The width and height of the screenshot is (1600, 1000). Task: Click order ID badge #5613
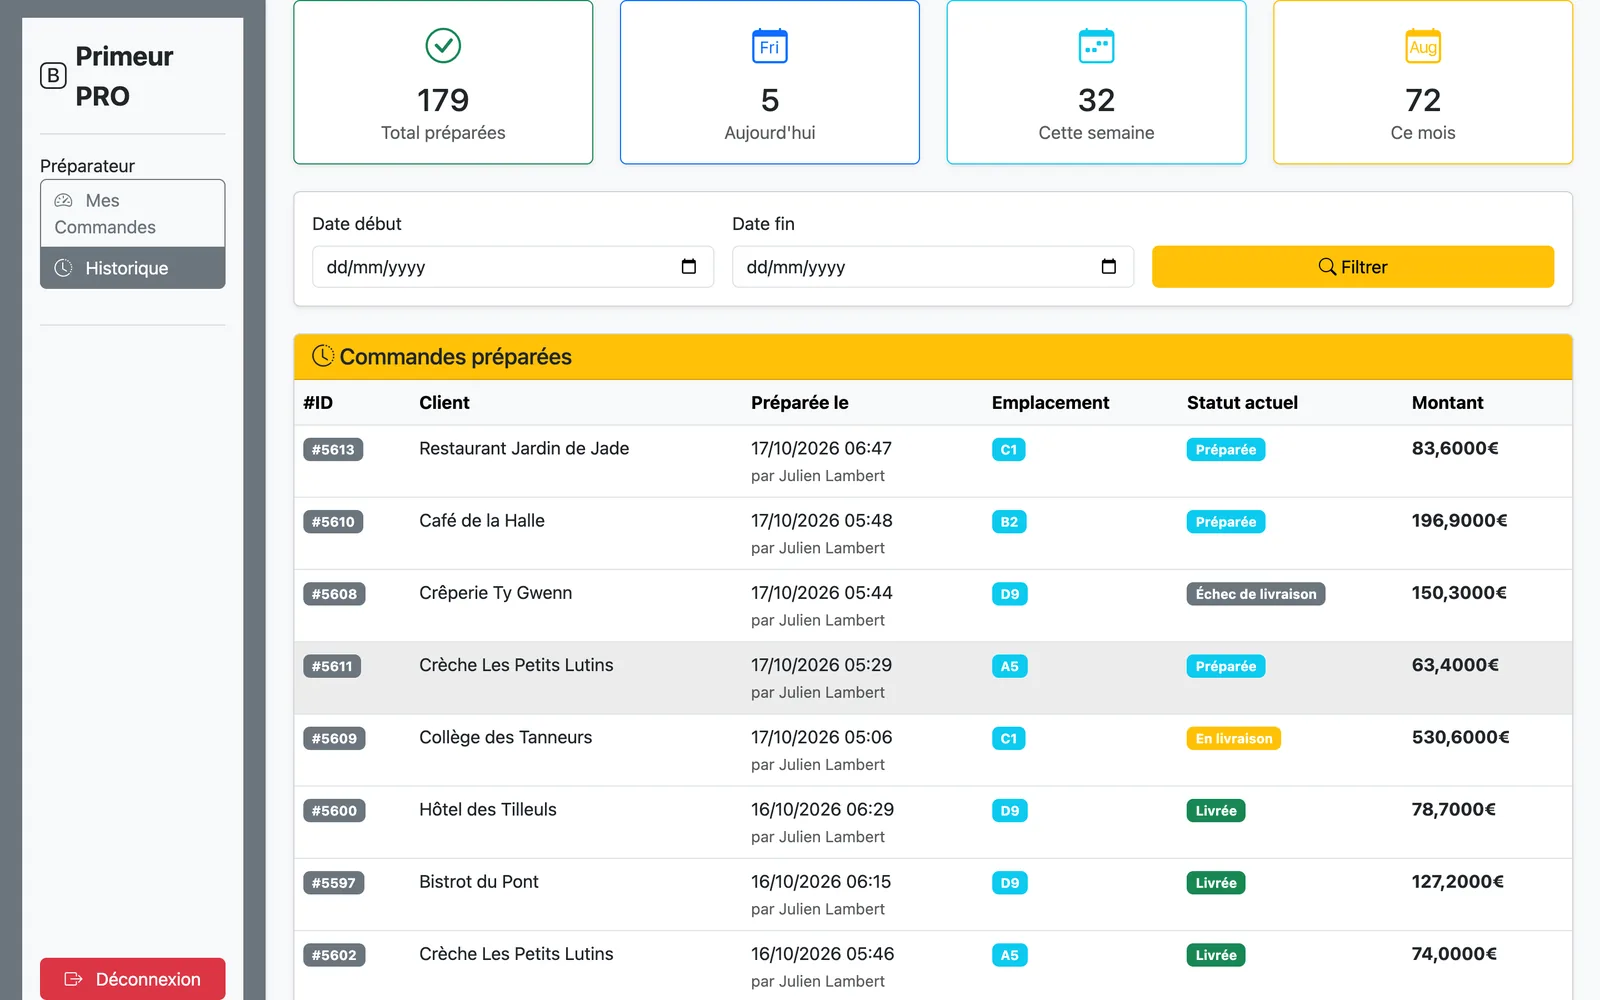[x=333, y=450]
